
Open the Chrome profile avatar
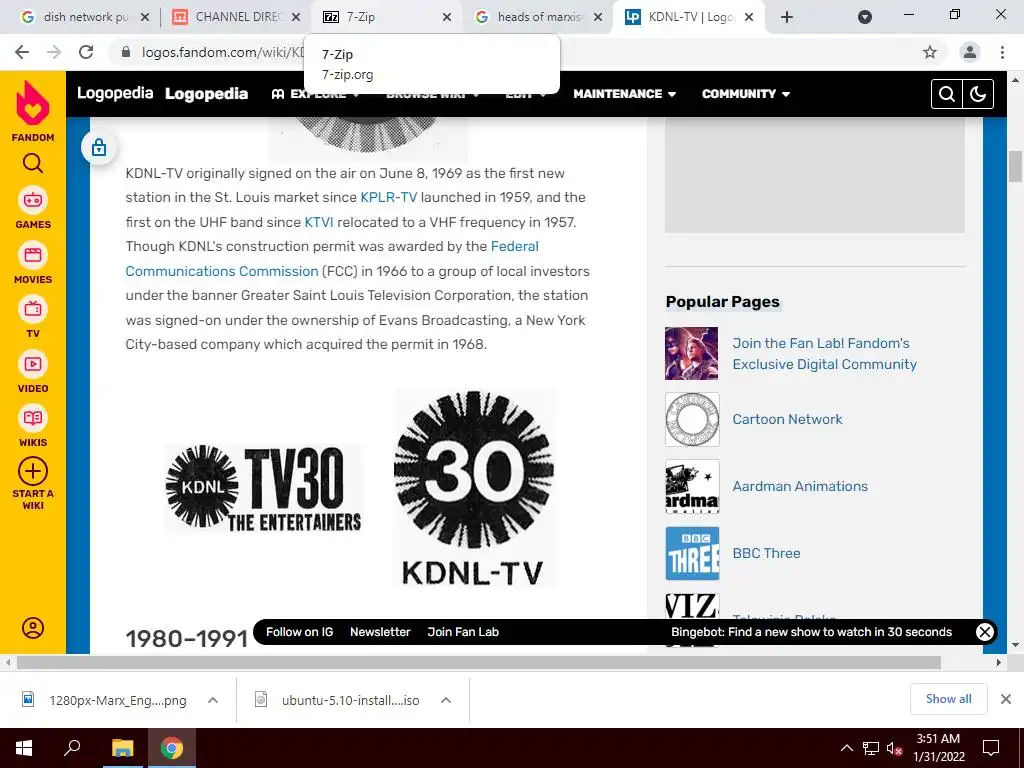pyautogui.click(x=970, y=52)
